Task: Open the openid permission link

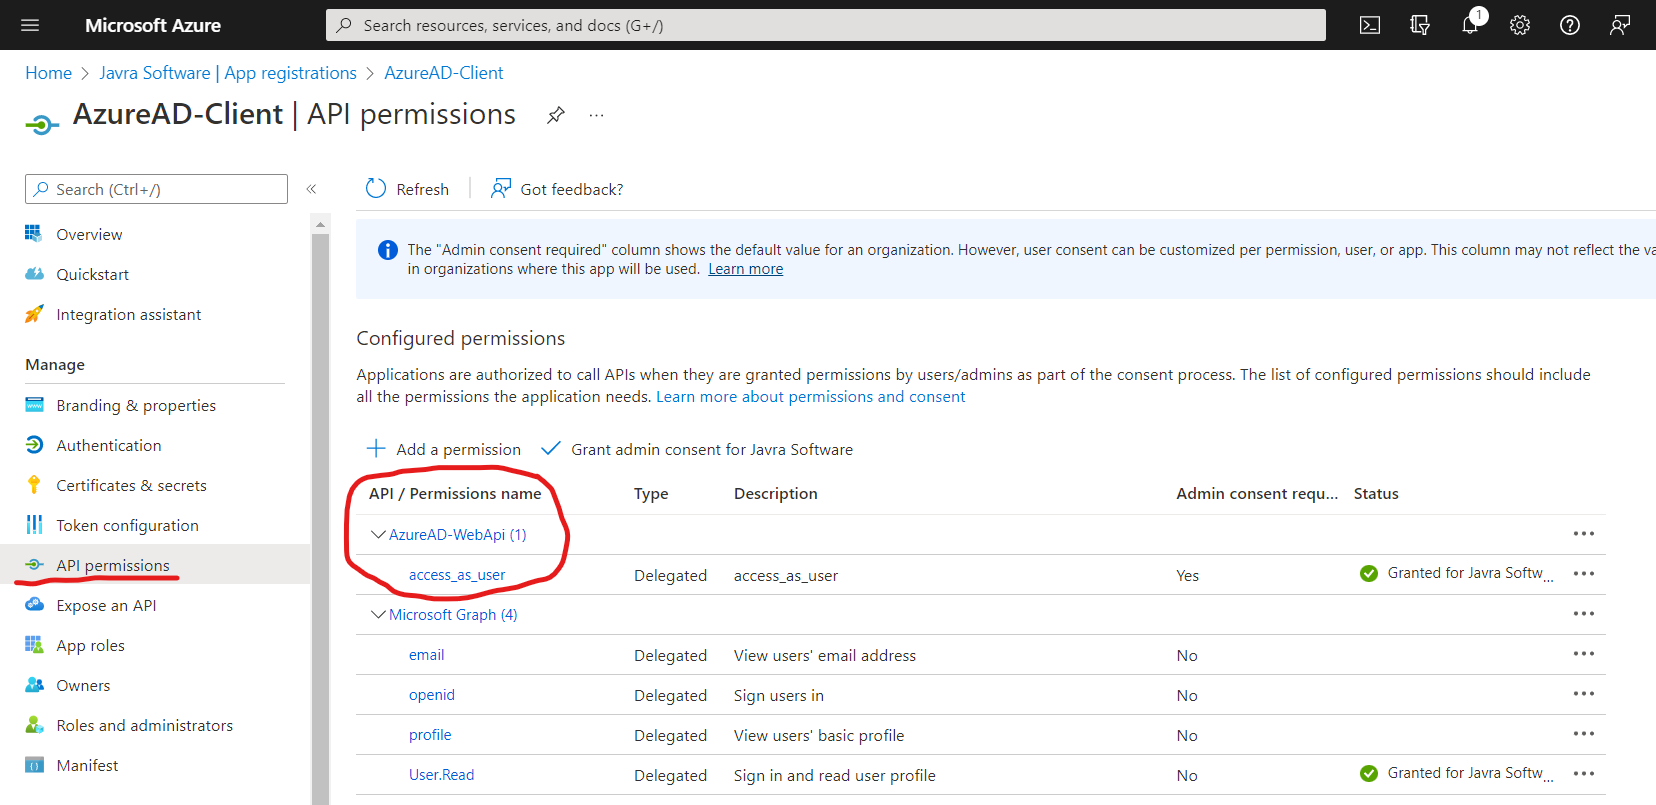Action: 431,695
